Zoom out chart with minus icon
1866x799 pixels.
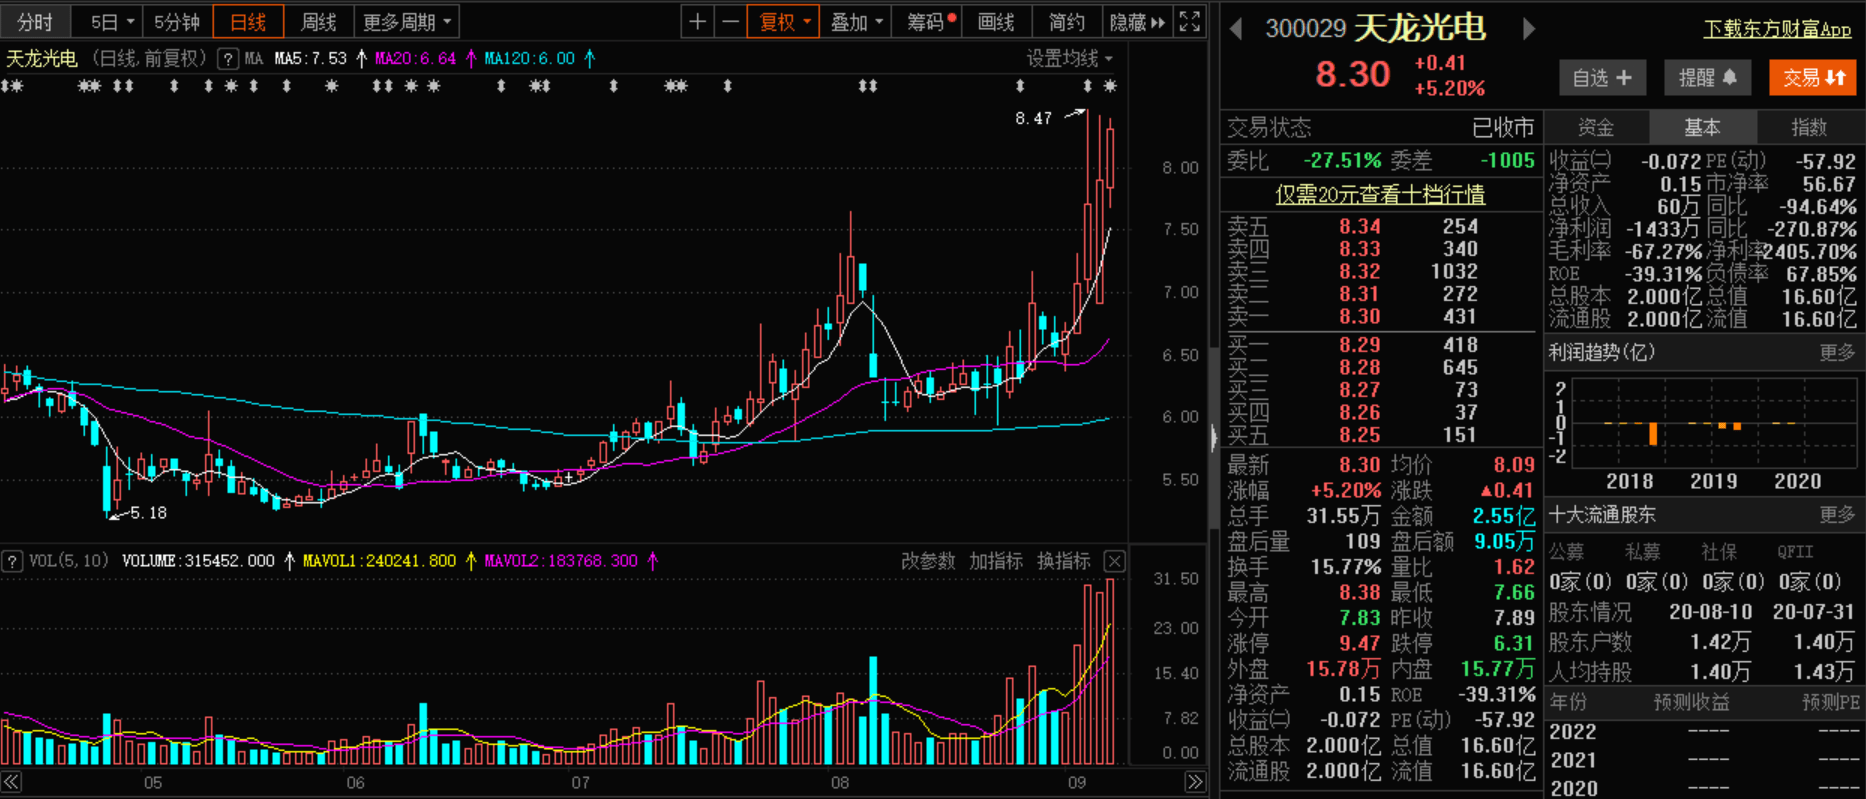coord(731,22)
